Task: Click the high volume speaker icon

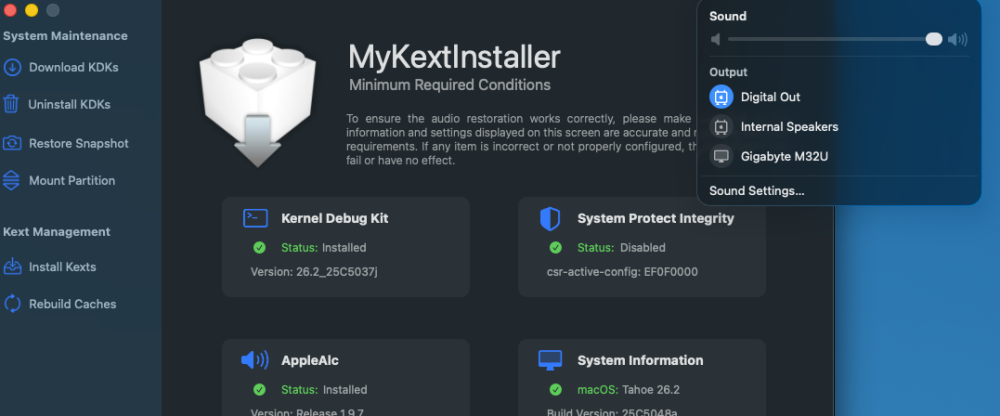Action: [957, 40]
